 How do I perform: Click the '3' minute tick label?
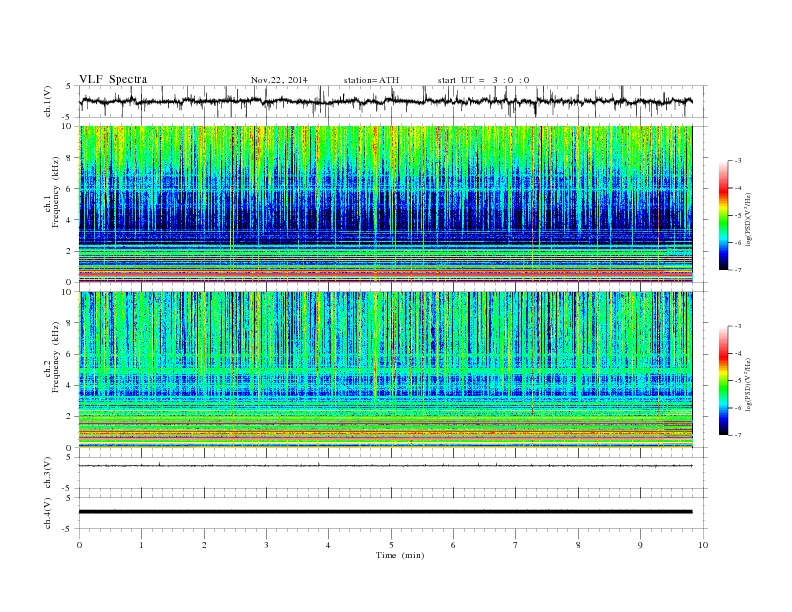point(266,545)
